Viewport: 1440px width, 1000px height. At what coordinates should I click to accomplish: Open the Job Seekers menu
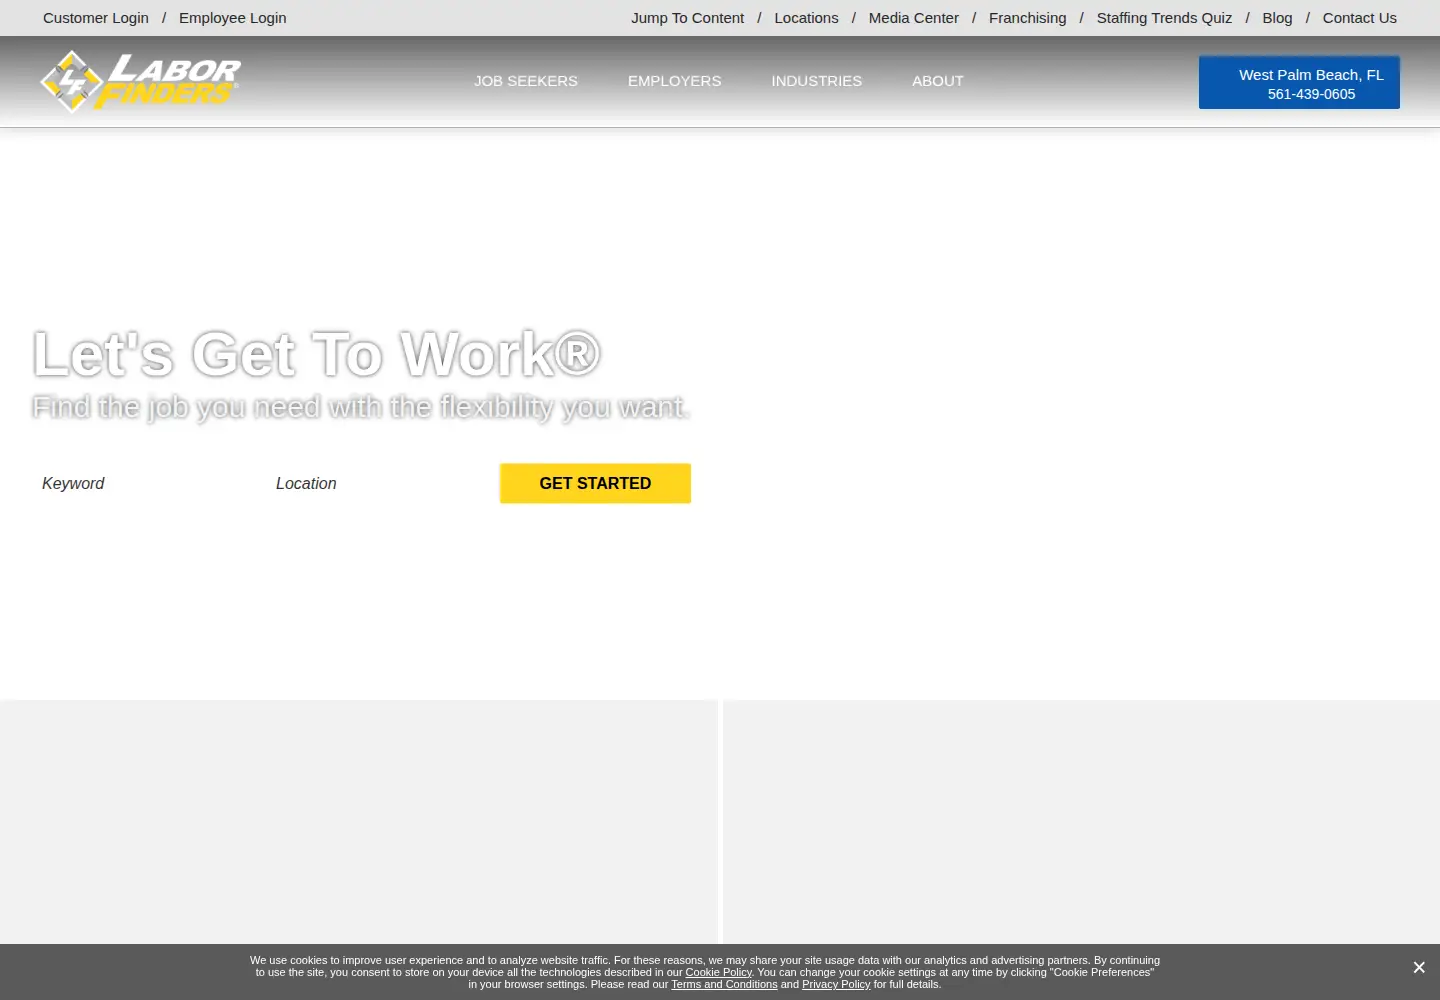pyautogui.click(x=526, y=81)
